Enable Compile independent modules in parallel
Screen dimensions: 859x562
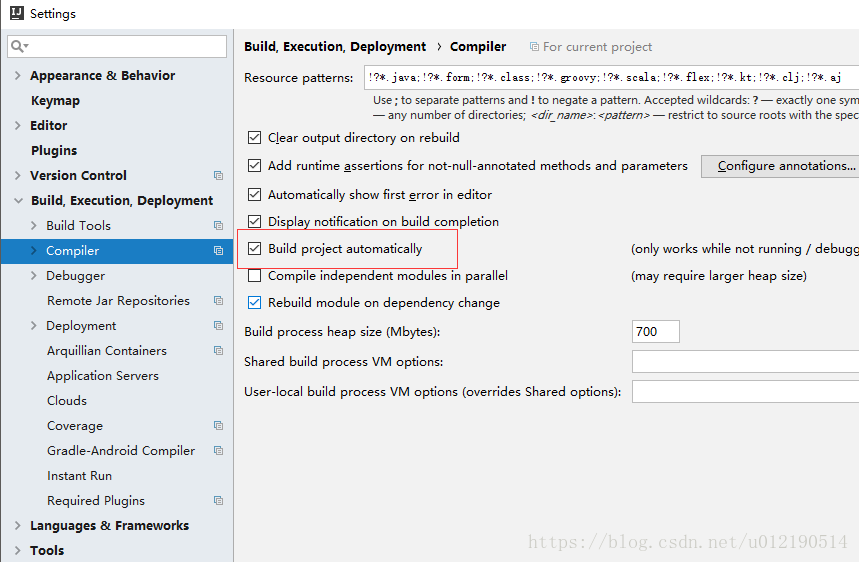254,276
